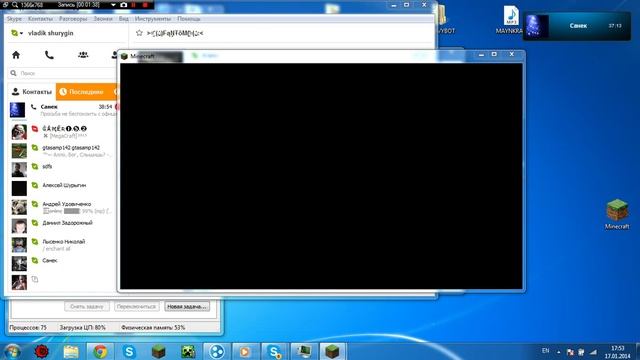
Task: Click avatar of the G.A.M.E.R contact
Action: [x=19, y=132]
